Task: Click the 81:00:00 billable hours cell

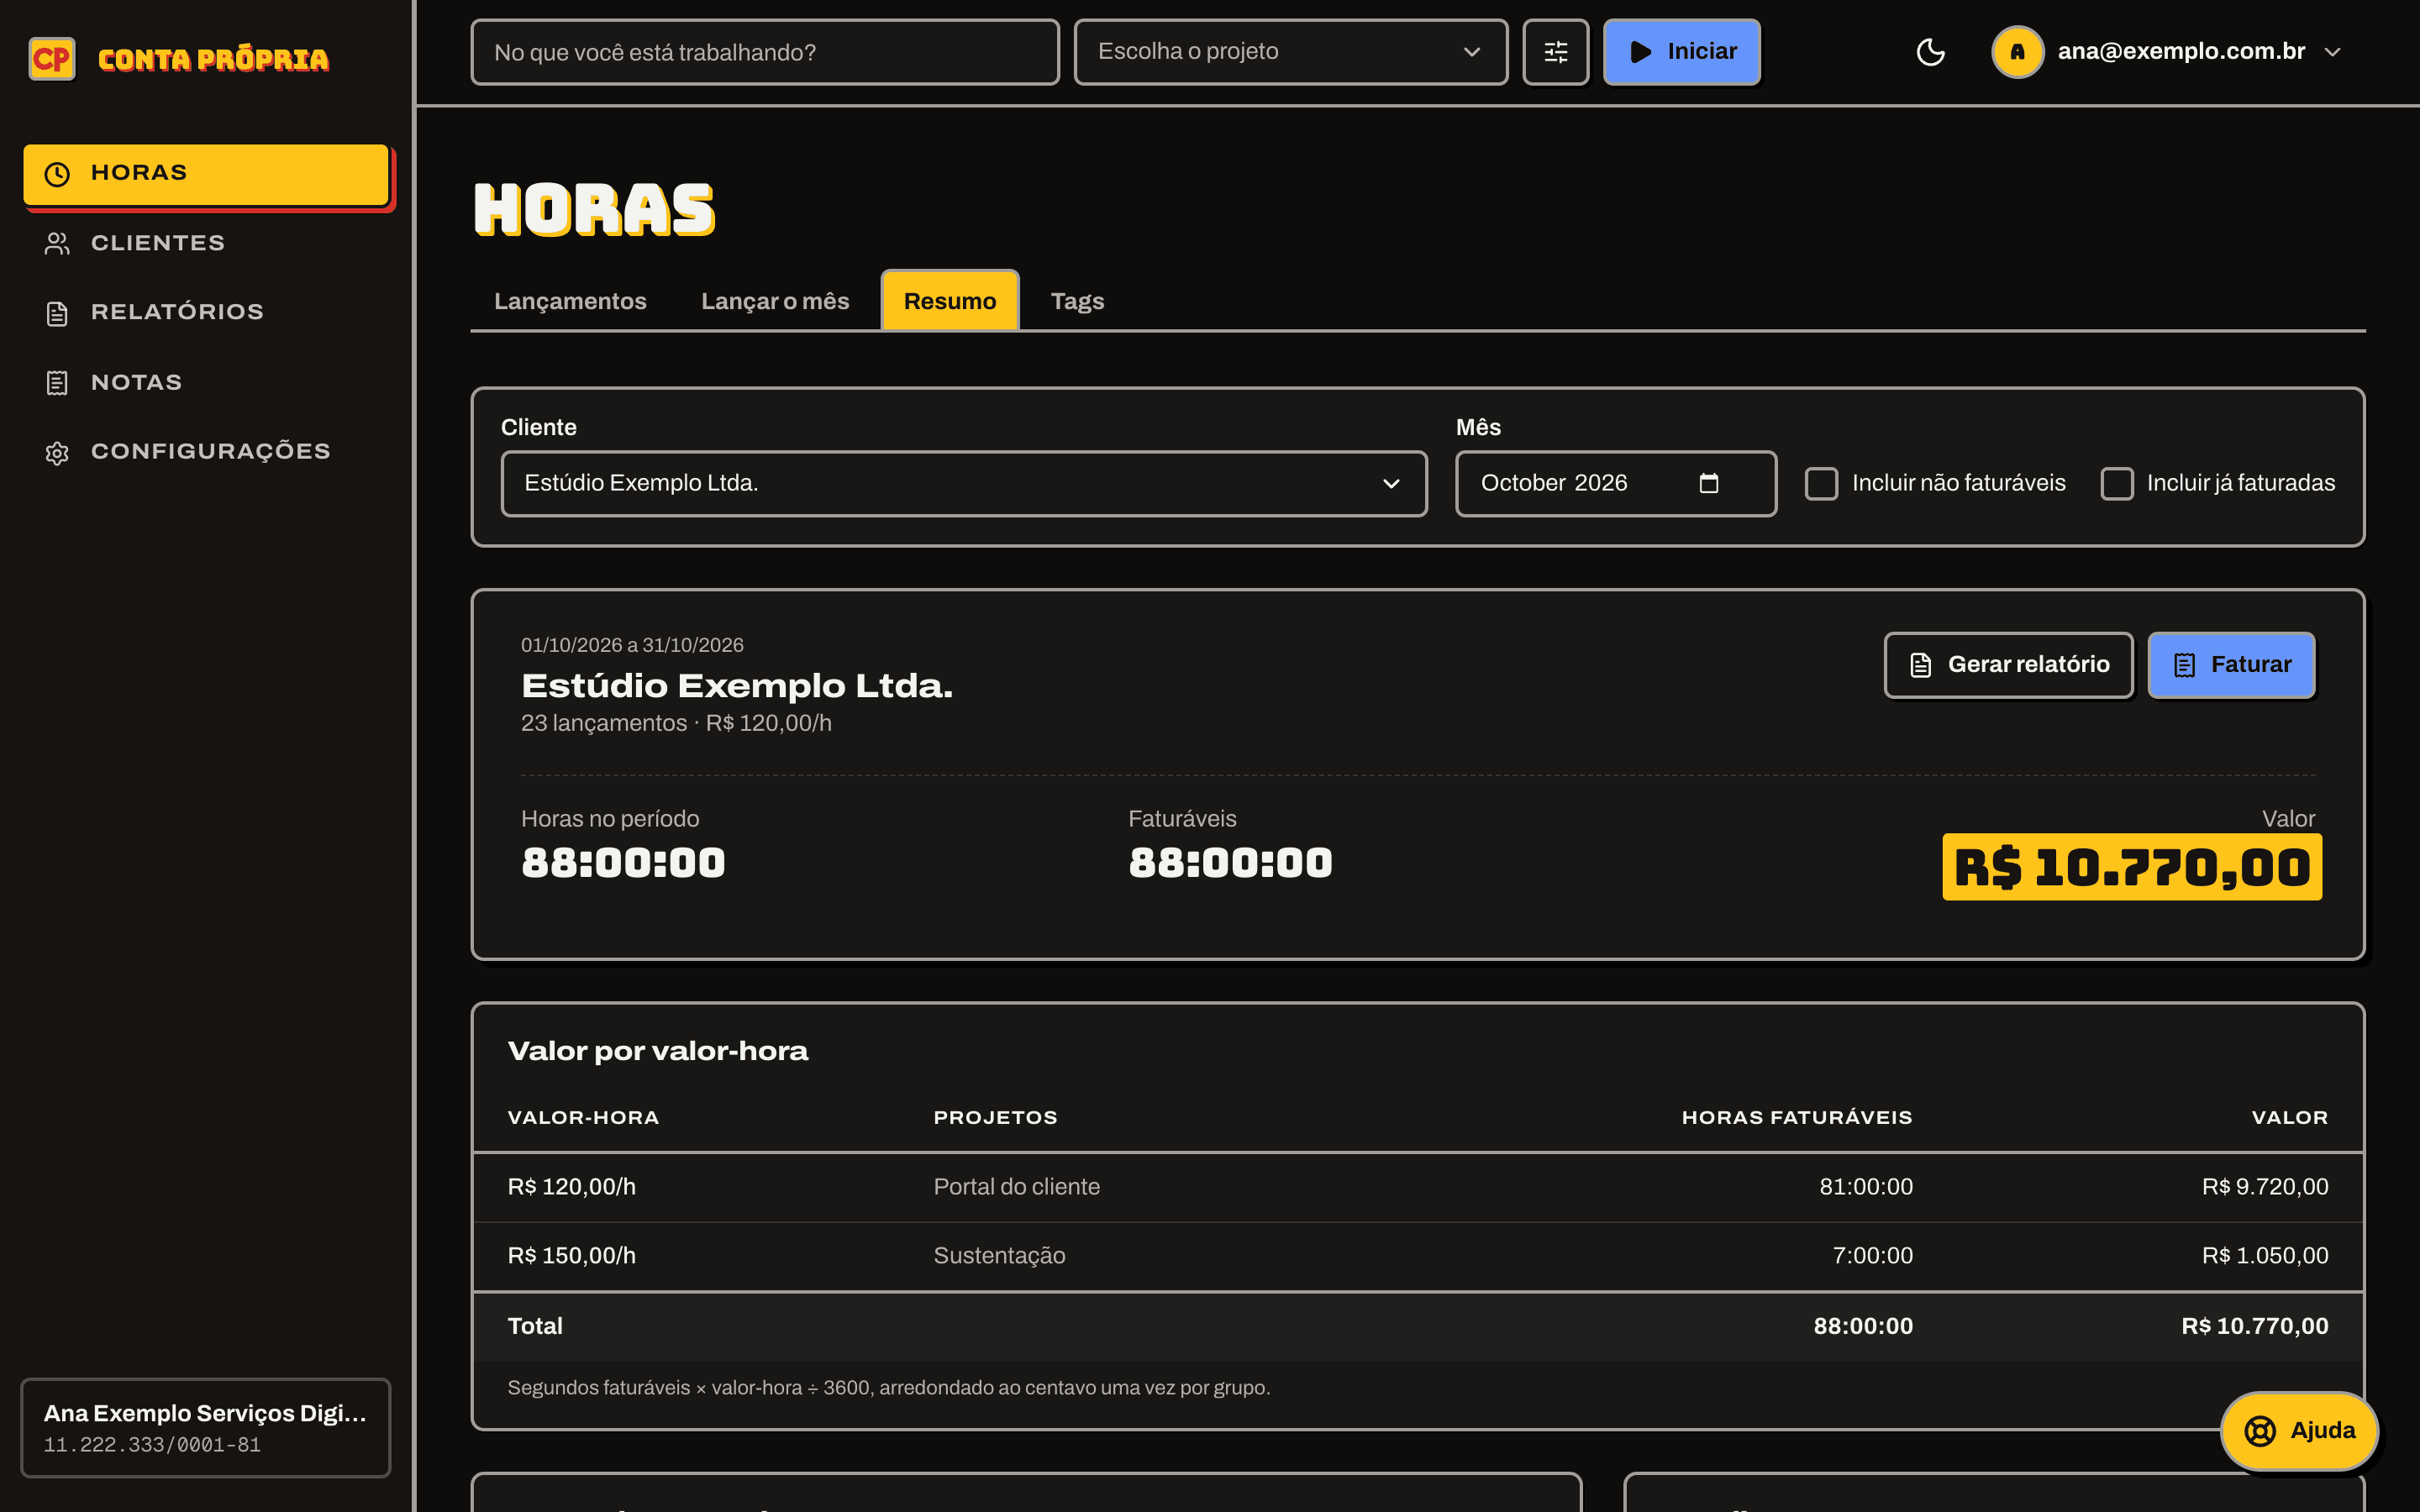Action: (1866, 1187)
